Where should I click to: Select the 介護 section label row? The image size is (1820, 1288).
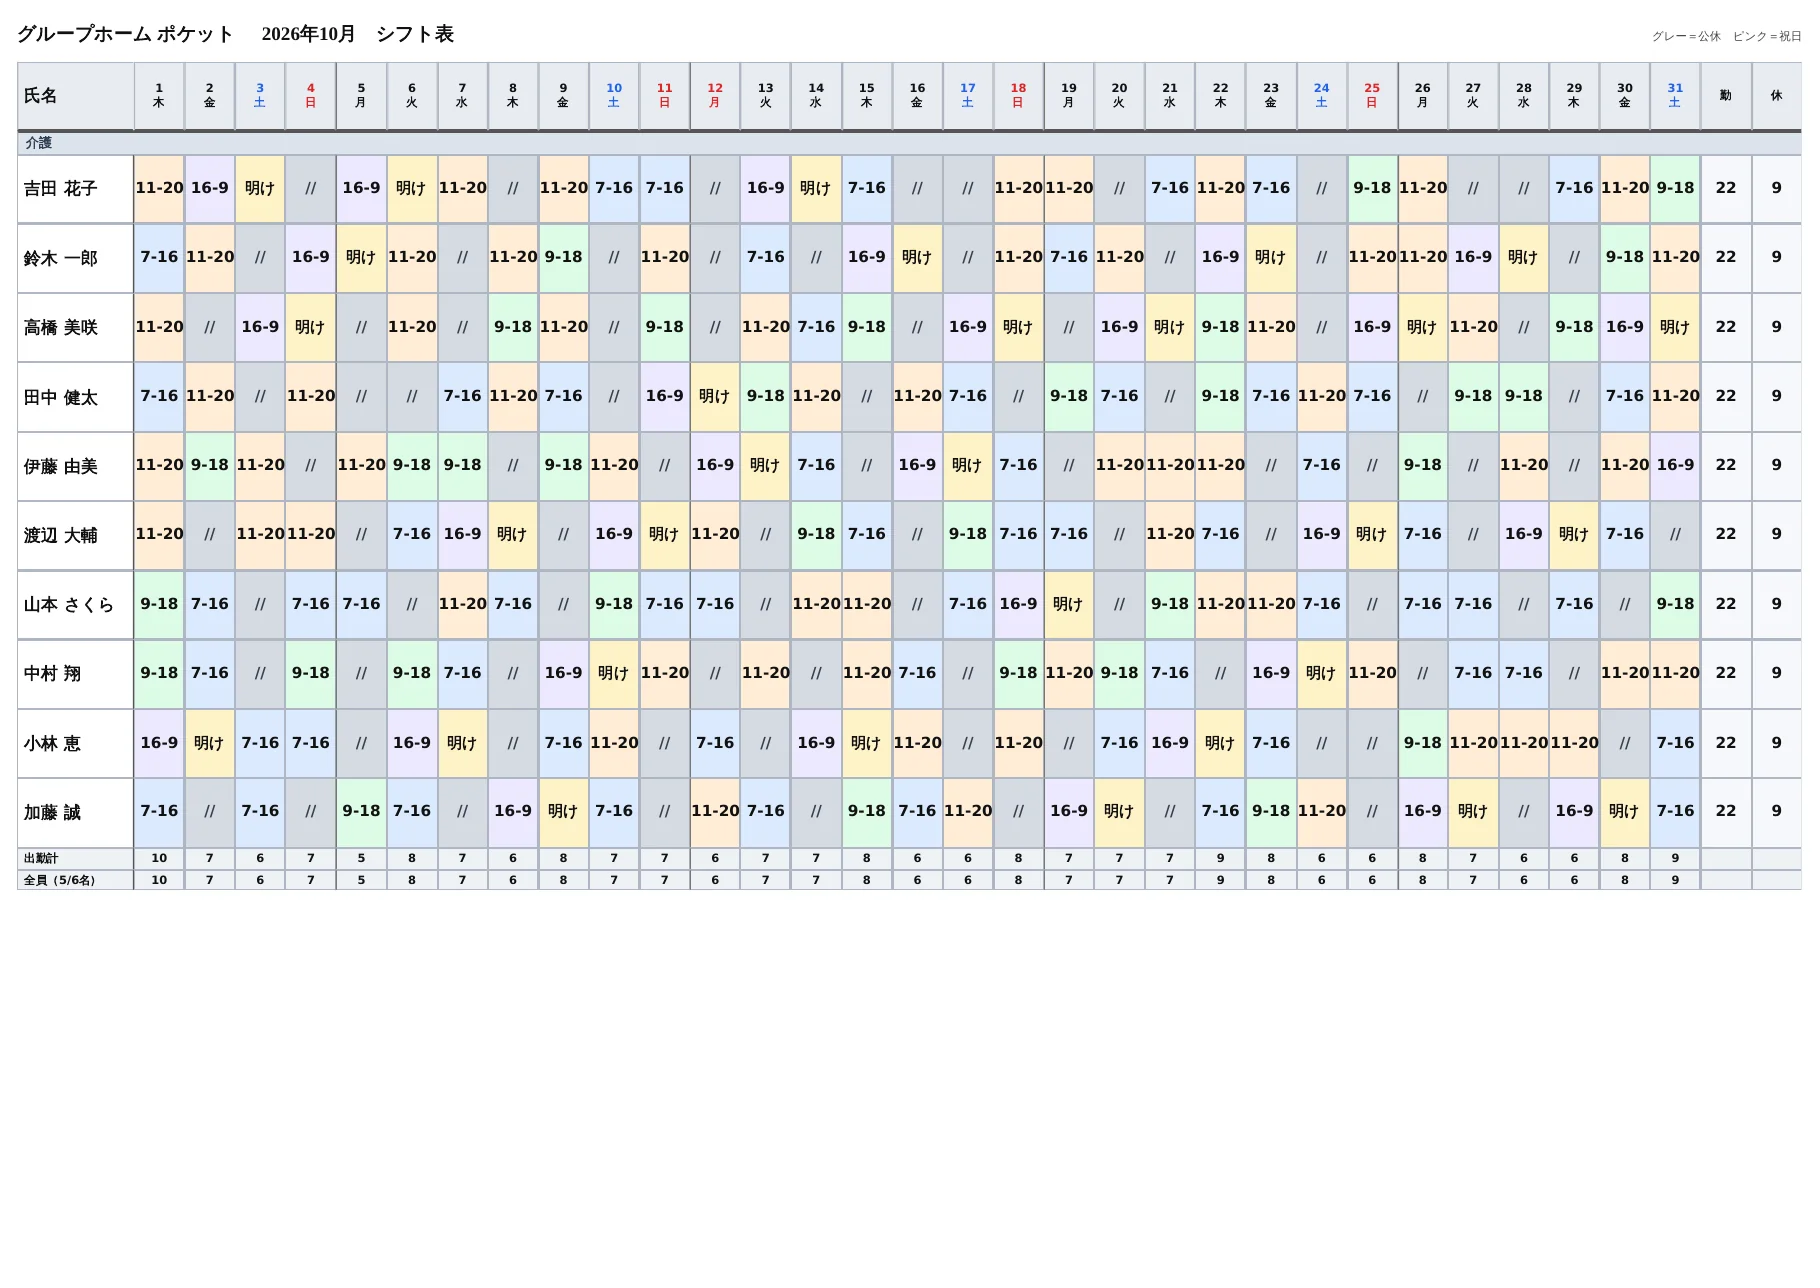tap(909, 143)
